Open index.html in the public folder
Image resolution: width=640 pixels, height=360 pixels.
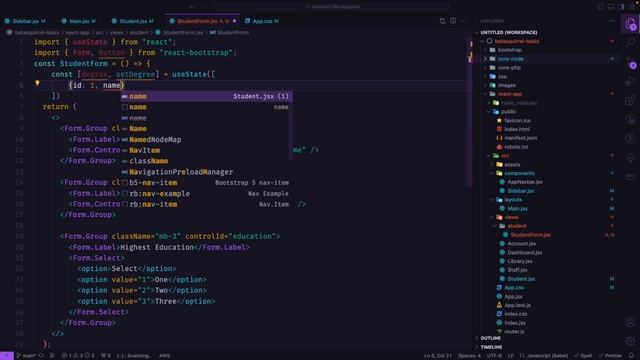(x=517, y=129)
